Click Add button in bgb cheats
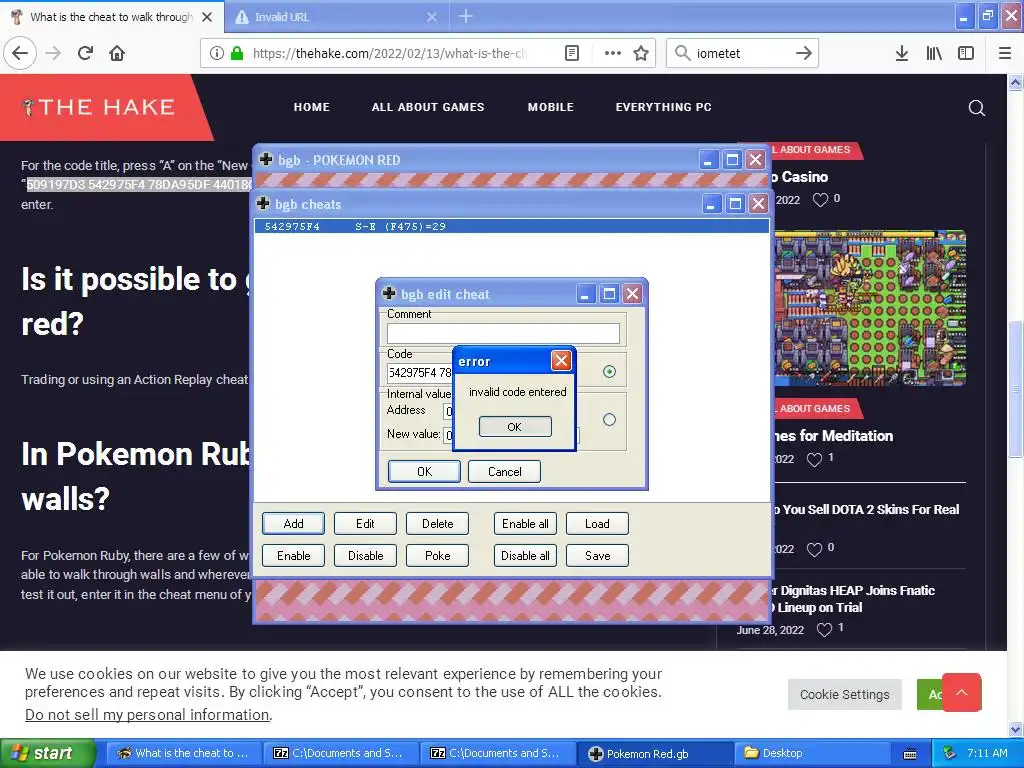 [293, 524]
